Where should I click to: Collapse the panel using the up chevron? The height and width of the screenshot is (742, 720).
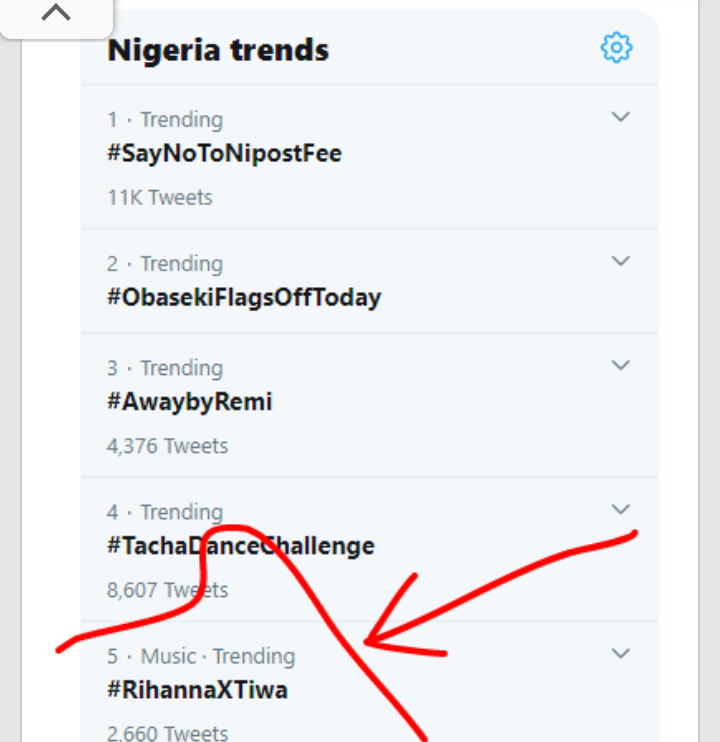coord(56,13)
